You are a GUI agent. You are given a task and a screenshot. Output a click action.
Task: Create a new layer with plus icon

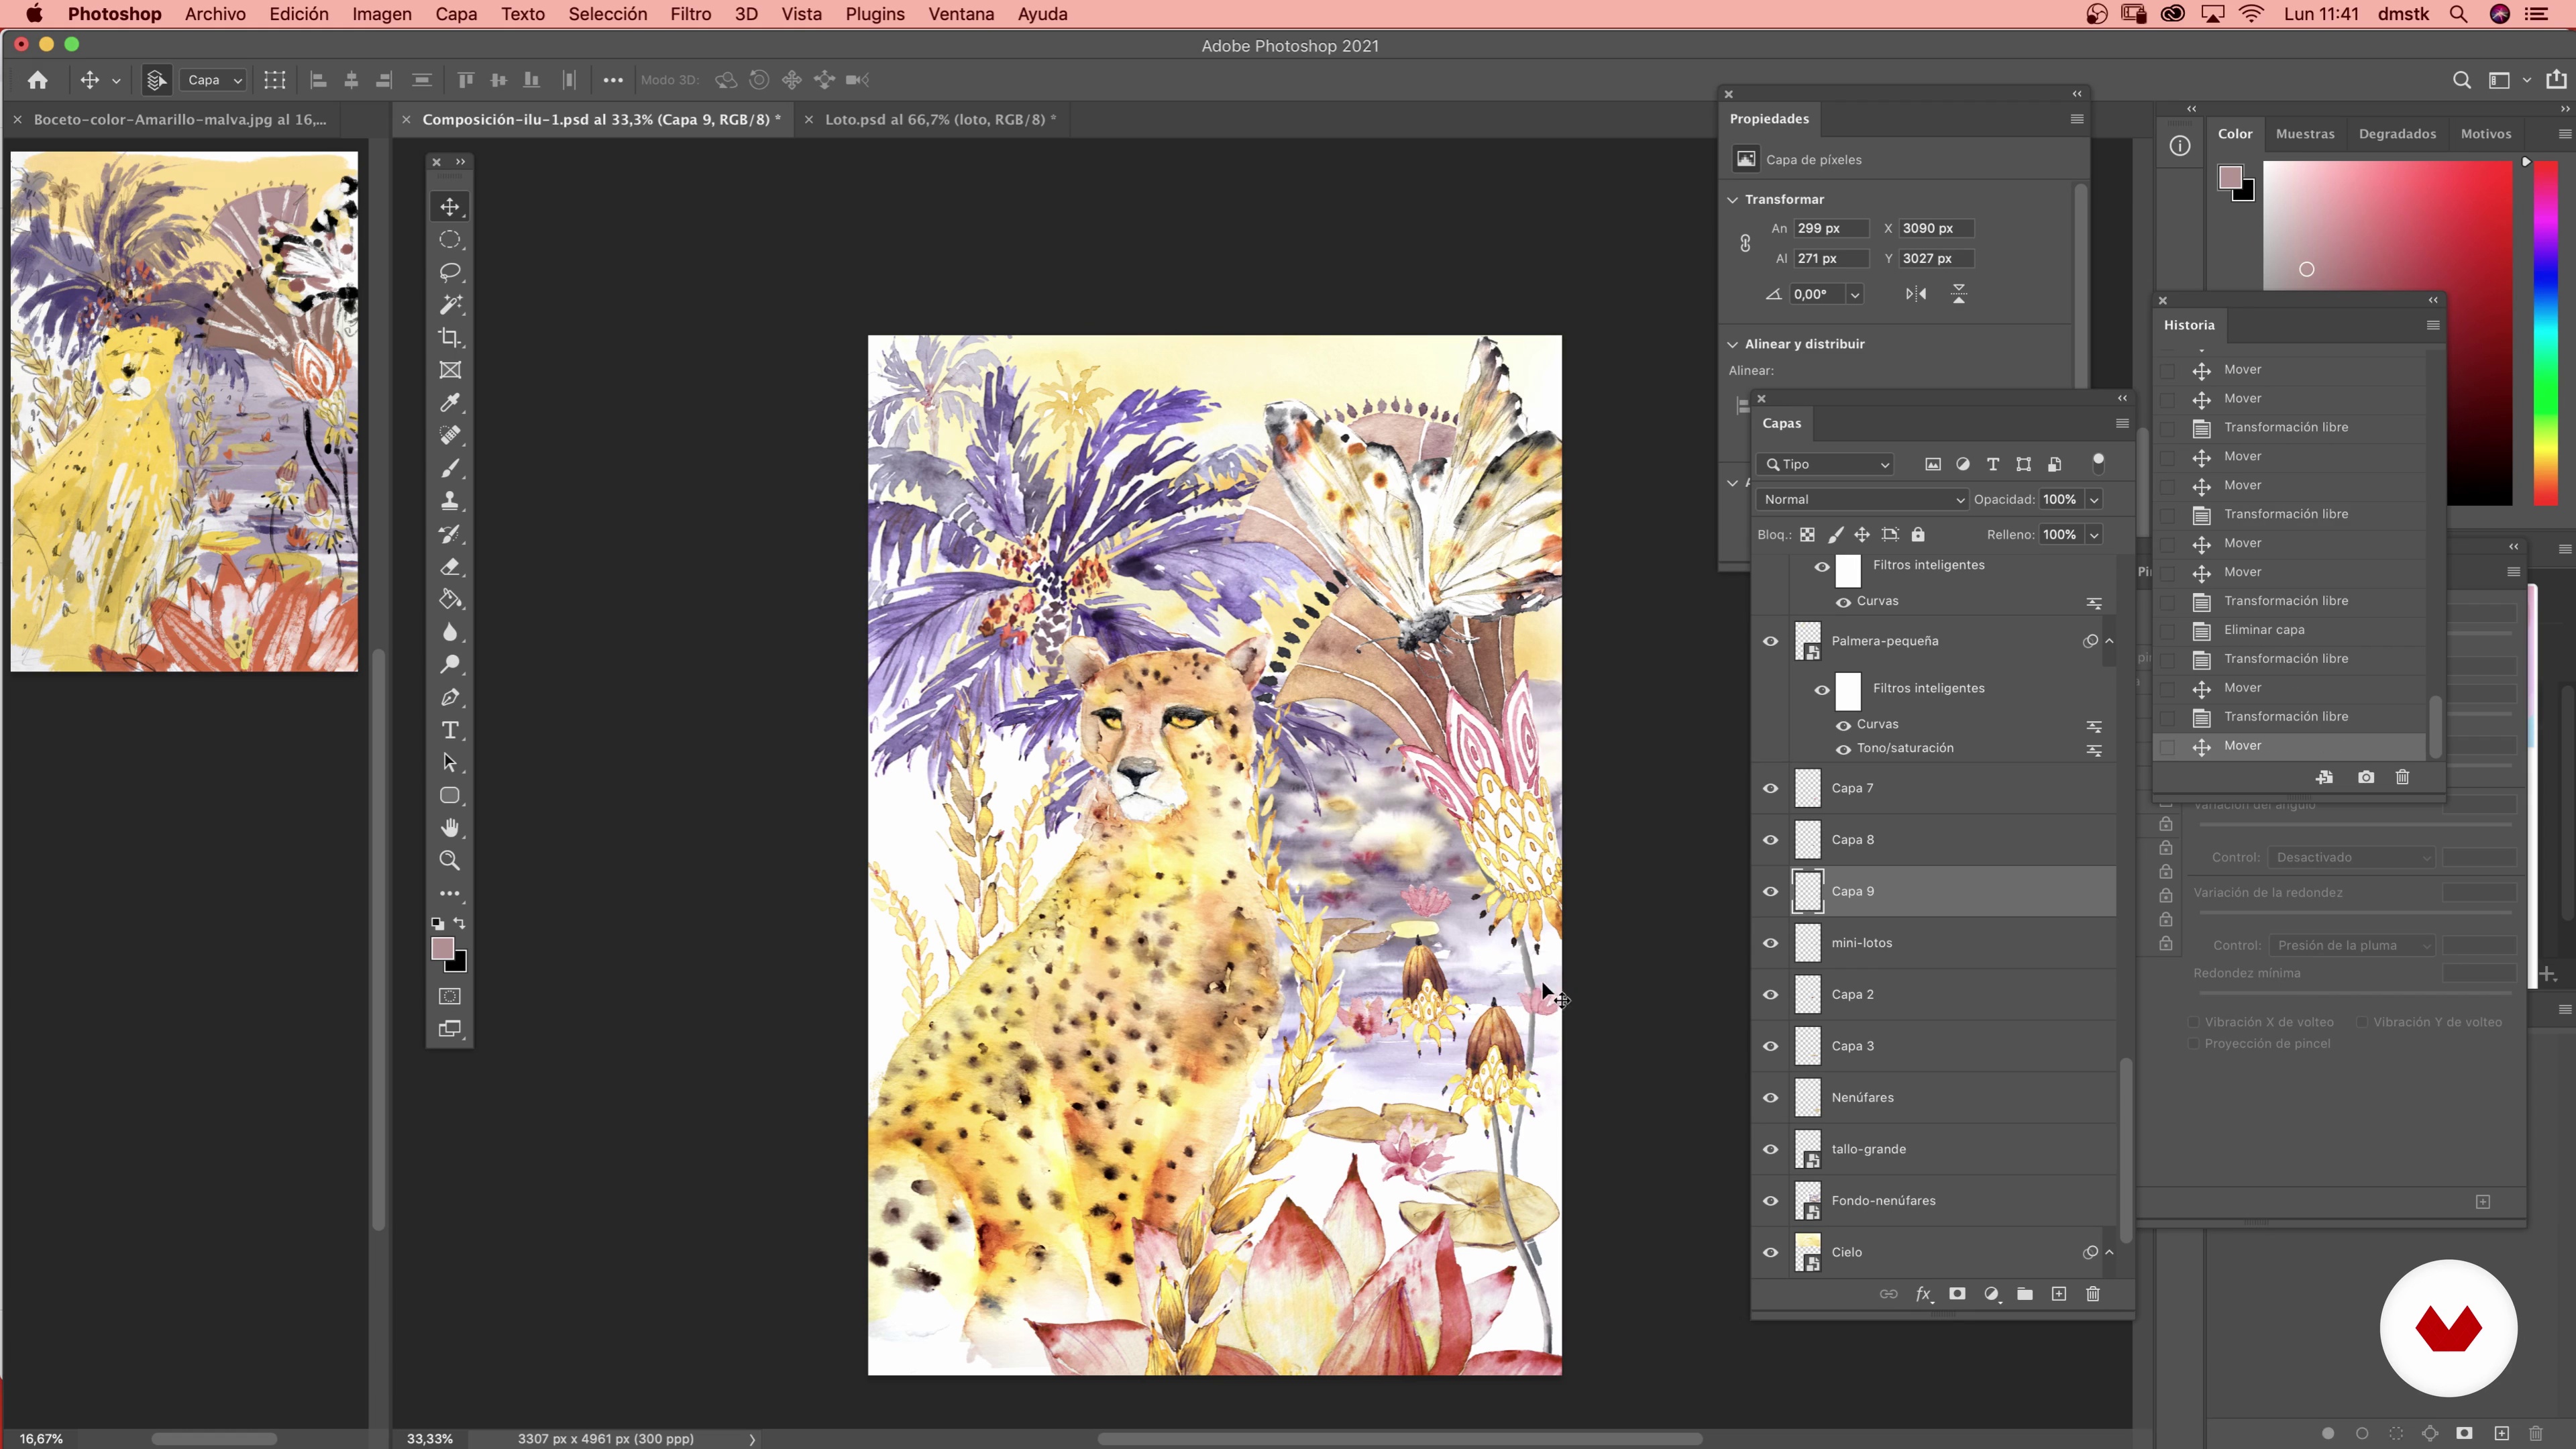click(2059, 1294)
